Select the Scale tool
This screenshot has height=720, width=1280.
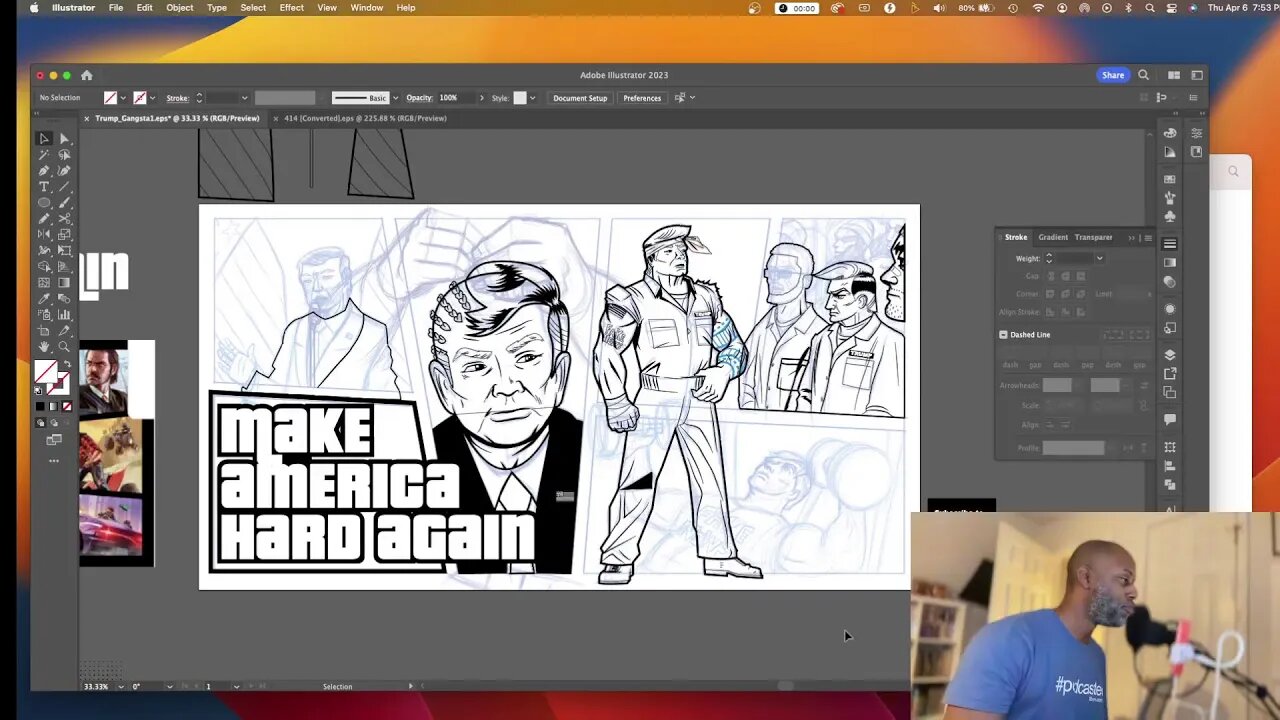pos(64,235)
